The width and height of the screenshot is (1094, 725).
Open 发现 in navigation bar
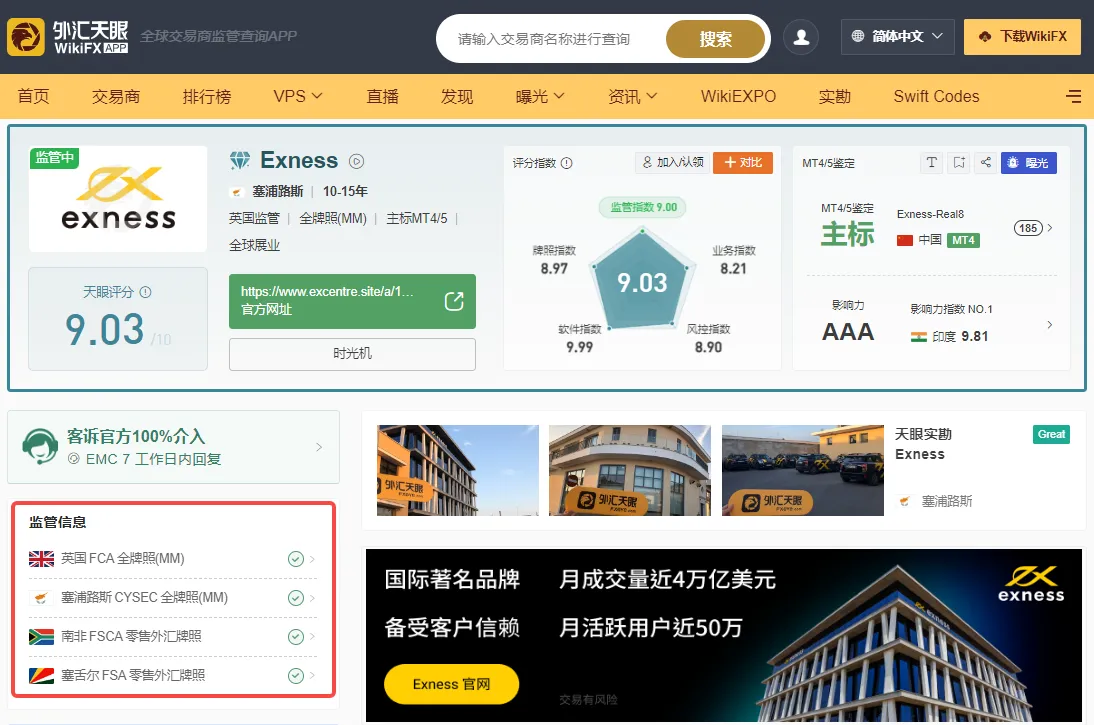[457, 96]
